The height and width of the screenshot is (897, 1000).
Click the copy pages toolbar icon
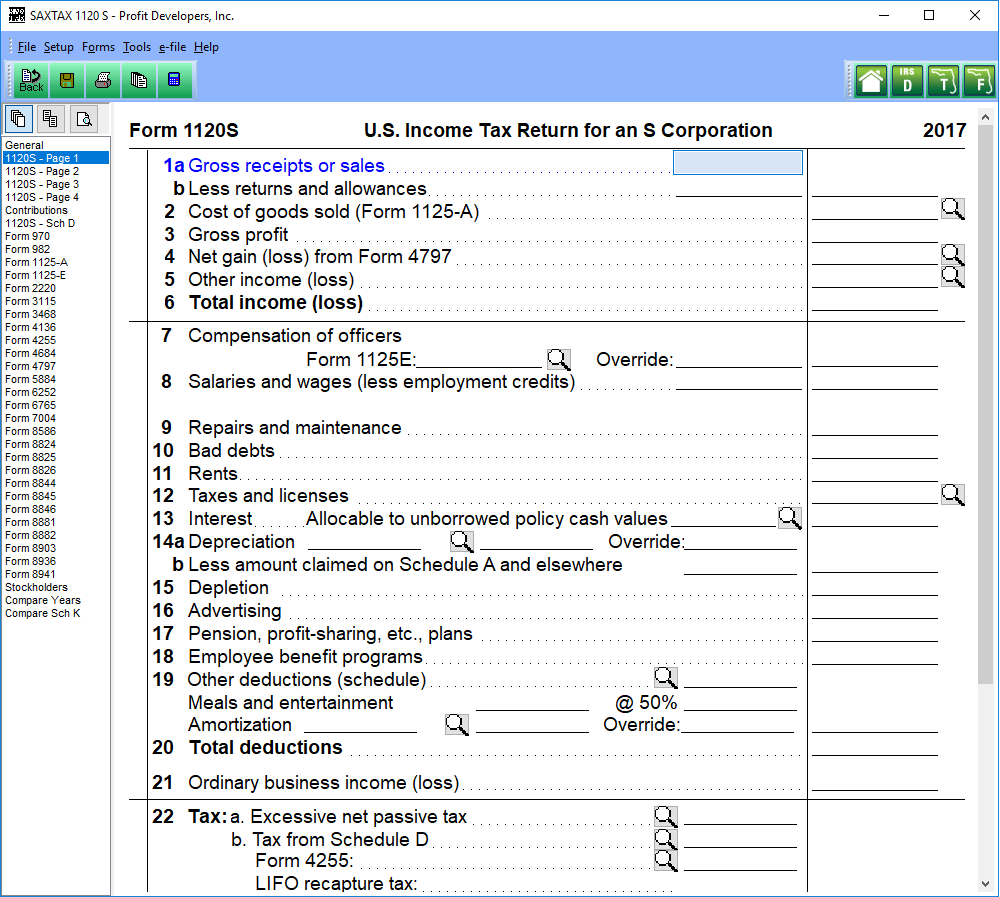pyautogui.click(x=138, y=80)
